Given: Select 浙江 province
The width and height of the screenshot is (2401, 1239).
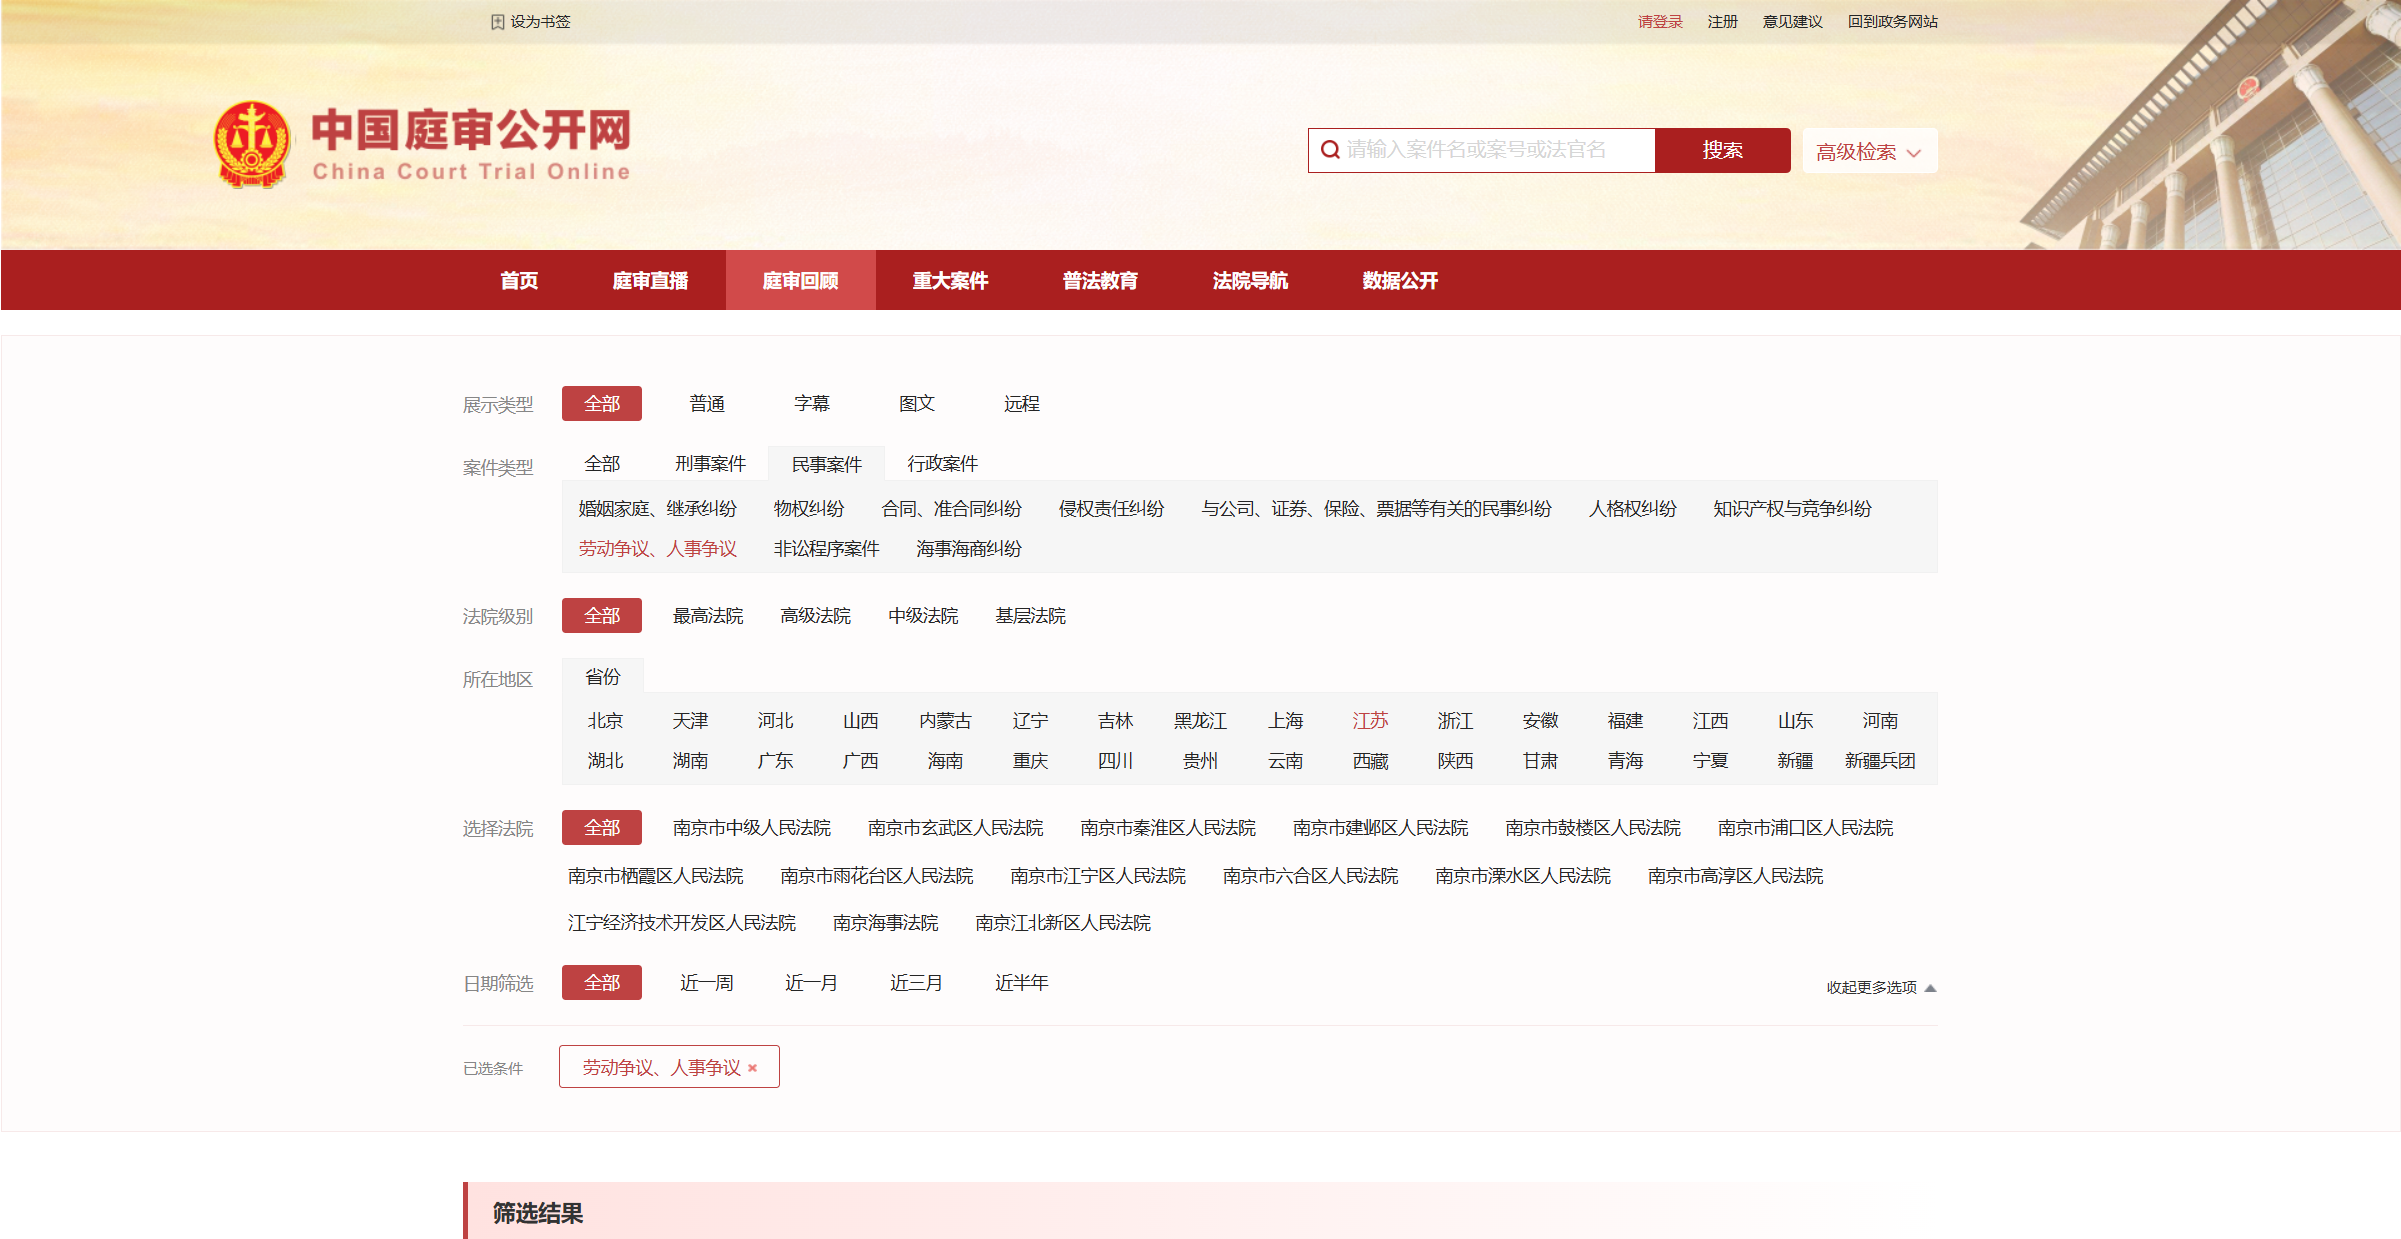Looking at the screenshot, I should click(x=1455, y=721).
